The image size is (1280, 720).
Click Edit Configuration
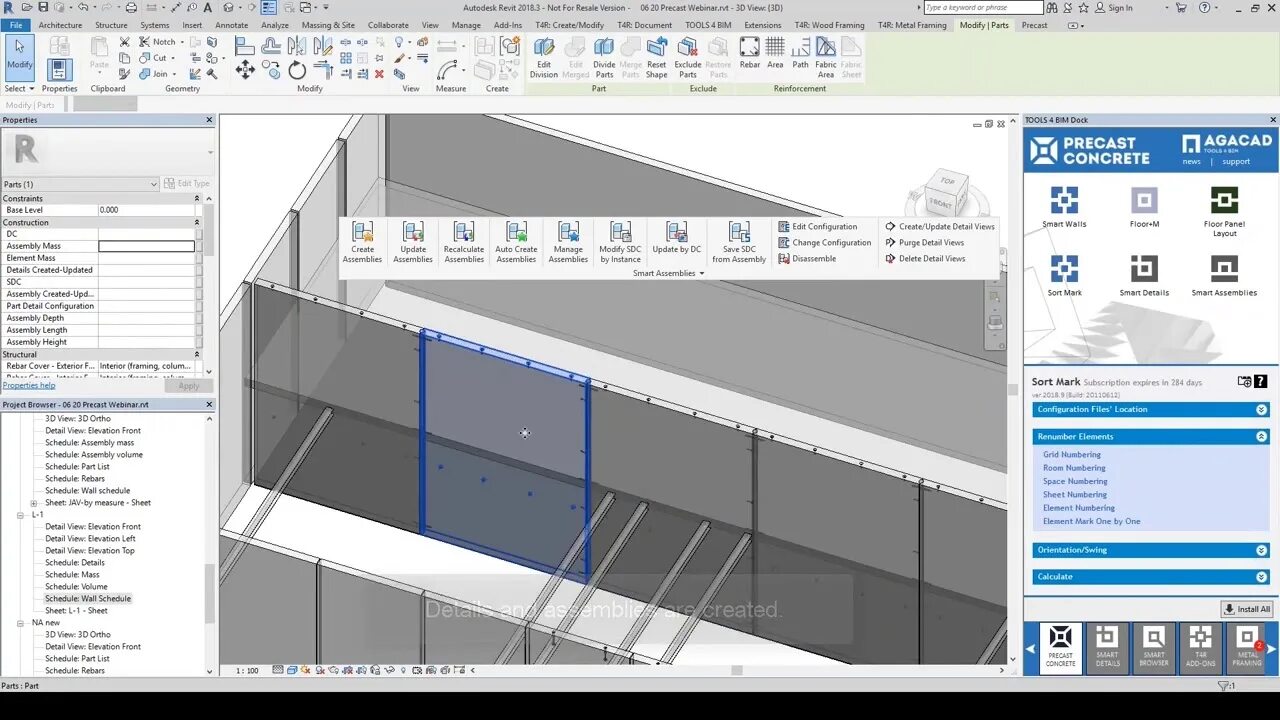click(x=817, y=226)
